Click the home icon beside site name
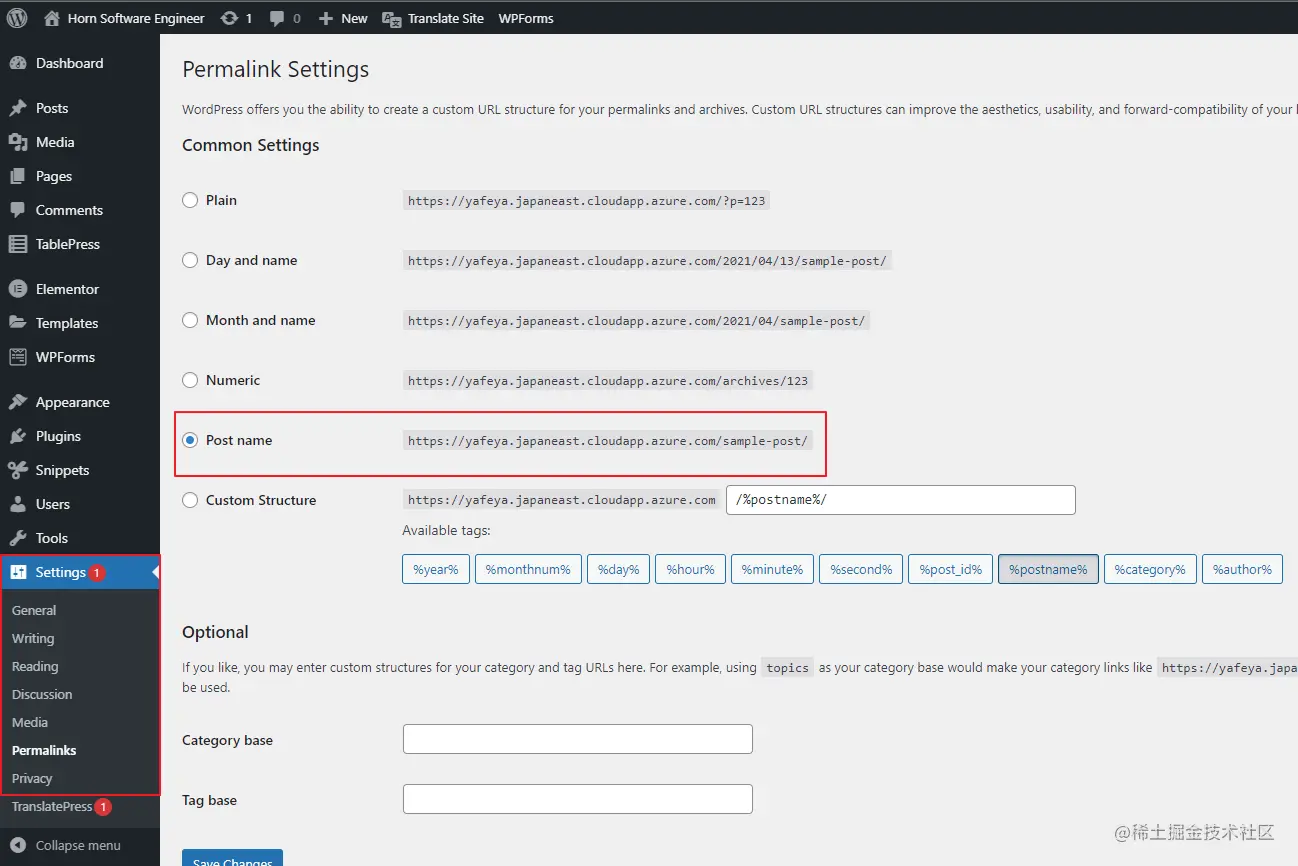This screenshot has width=1298, height=866. (x=52, y=18)
